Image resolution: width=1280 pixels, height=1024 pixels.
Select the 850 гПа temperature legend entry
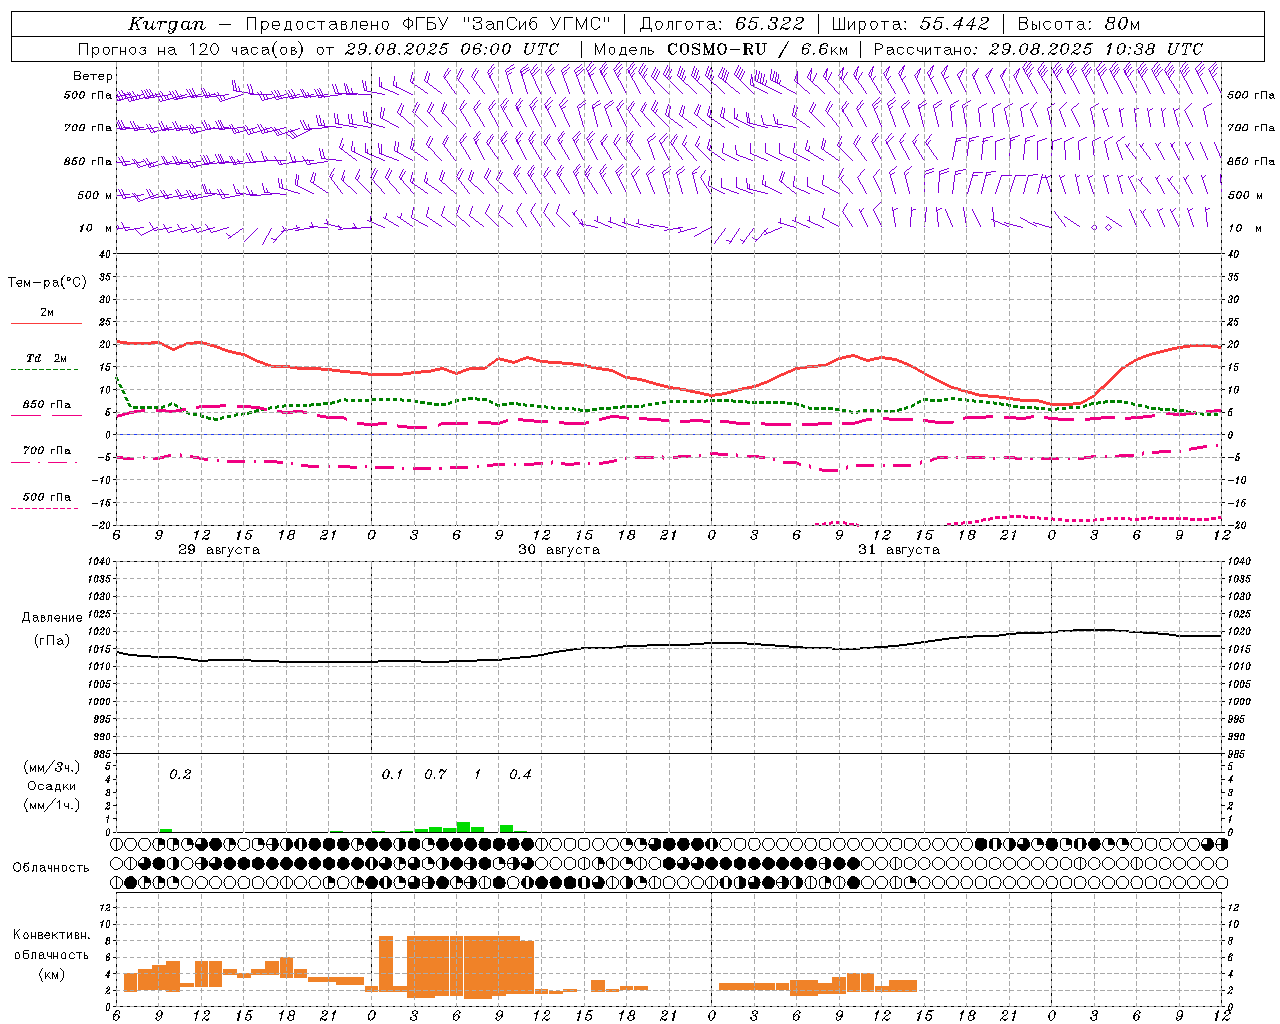[x=47, y=405]
